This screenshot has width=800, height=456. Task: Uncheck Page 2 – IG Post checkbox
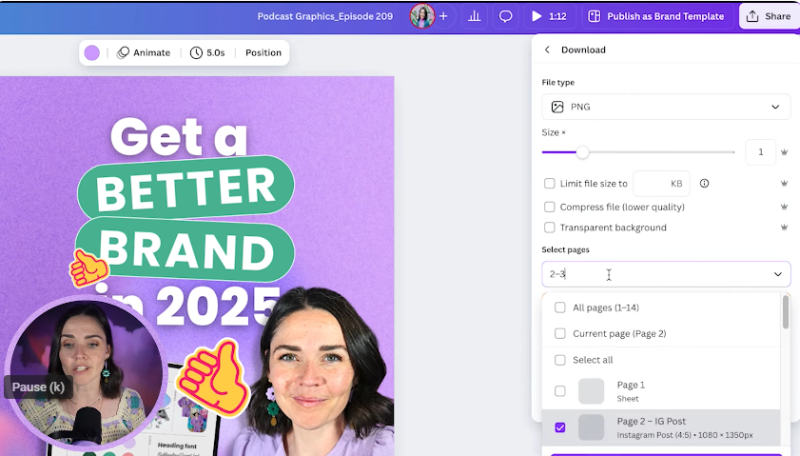point(560,427)
